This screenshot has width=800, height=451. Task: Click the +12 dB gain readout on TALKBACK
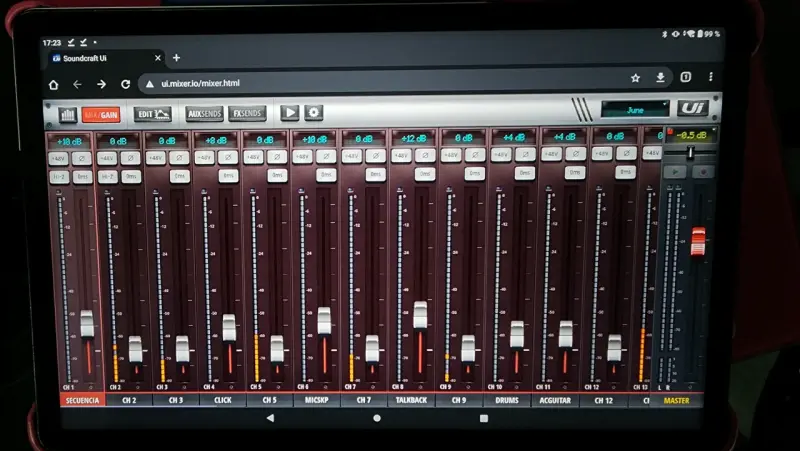click(413, 138)
